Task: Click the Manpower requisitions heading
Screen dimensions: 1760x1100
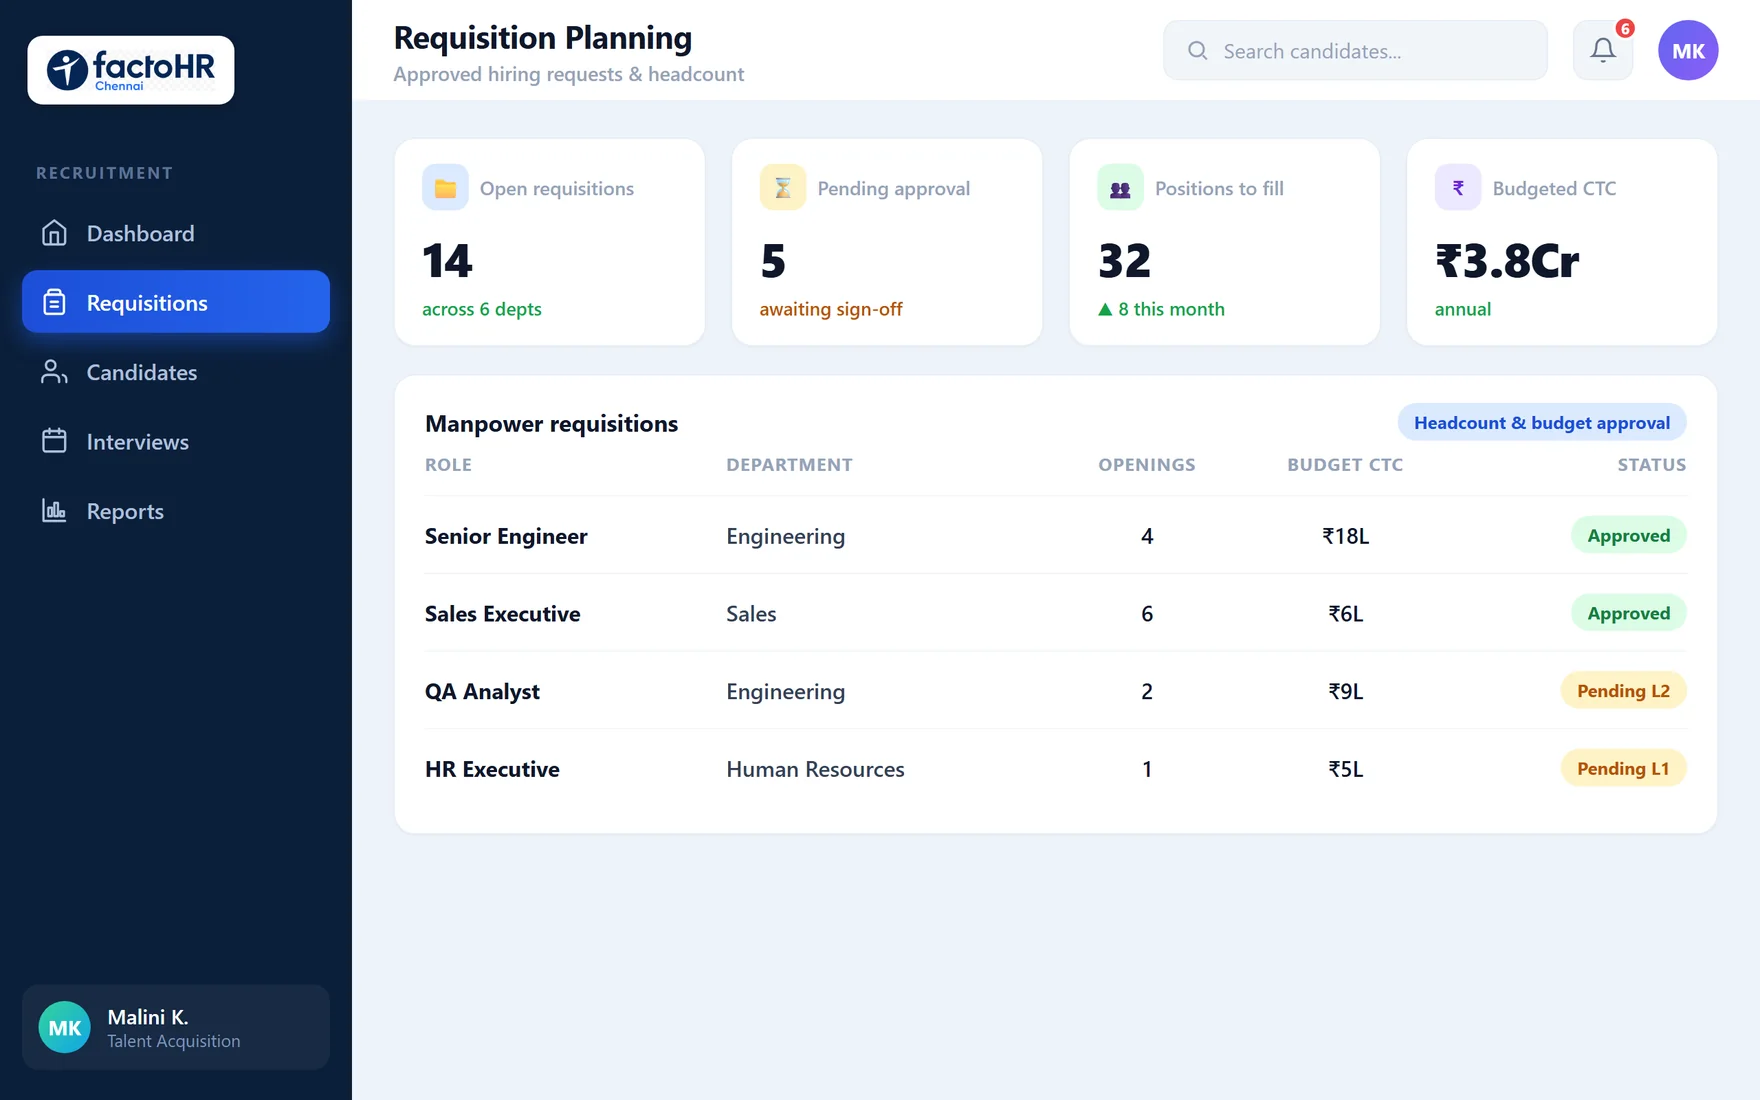Action: pyautogui.click(x=551, y=424)
